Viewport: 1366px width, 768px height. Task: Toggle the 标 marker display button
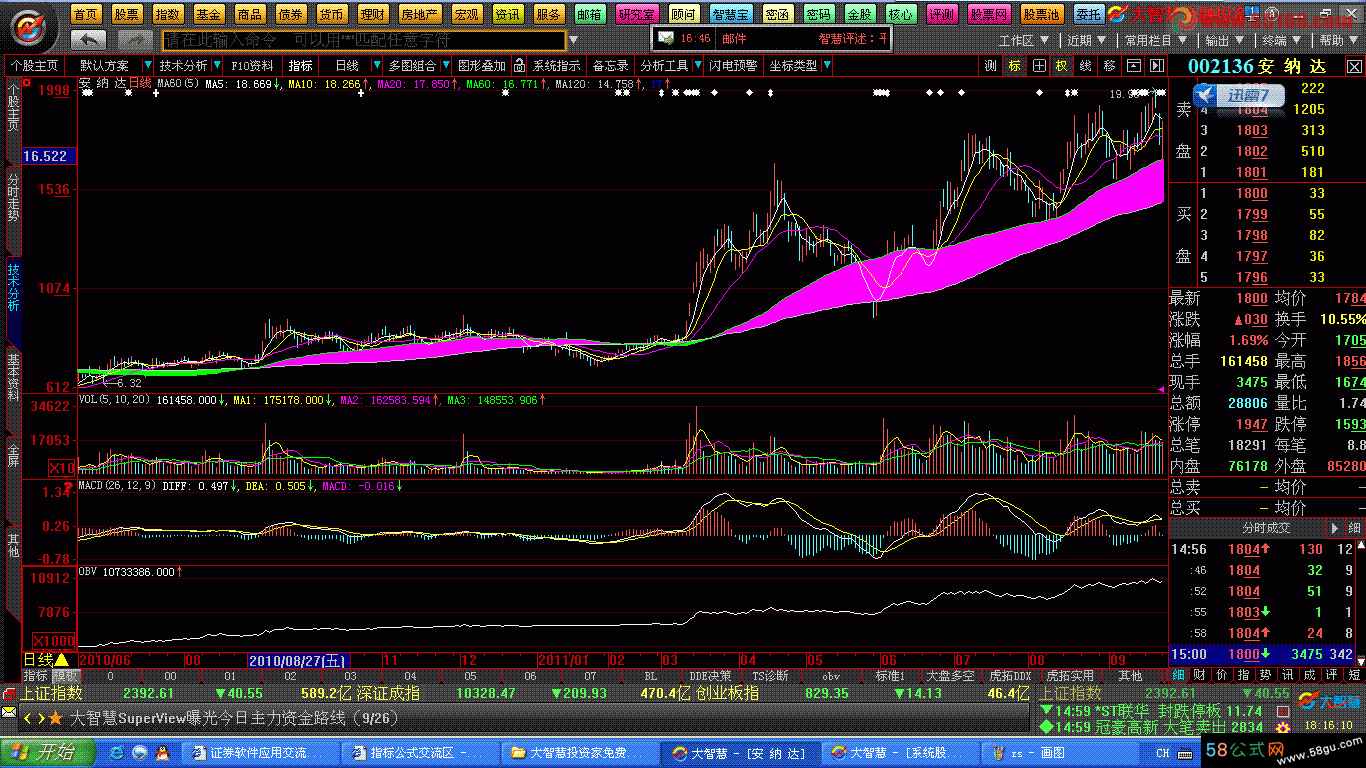point(1014,66)
